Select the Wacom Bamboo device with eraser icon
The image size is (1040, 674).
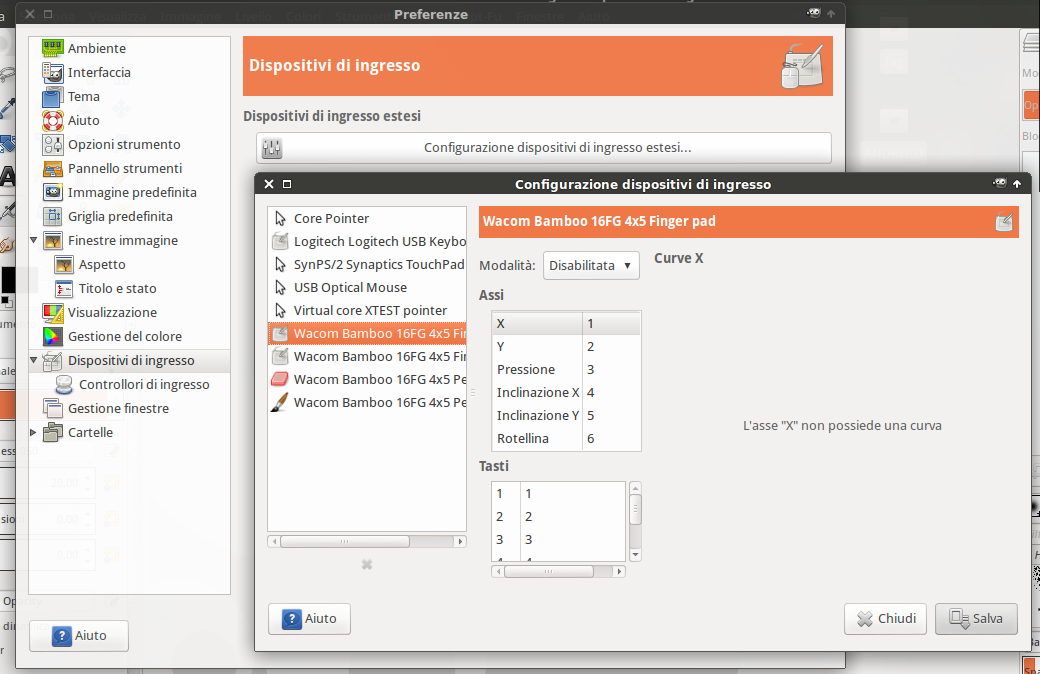pyautogui.click(x=280, y=379)
